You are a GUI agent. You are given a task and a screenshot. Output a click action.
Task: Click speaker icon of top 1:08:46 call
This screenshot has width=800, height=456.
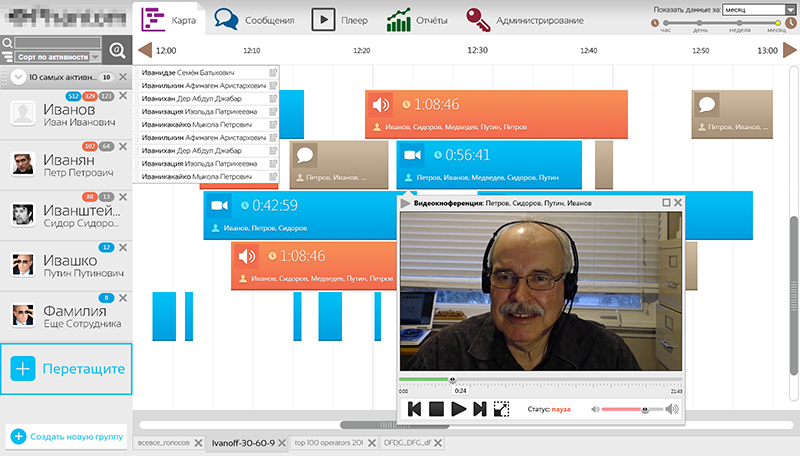point(381,105)
